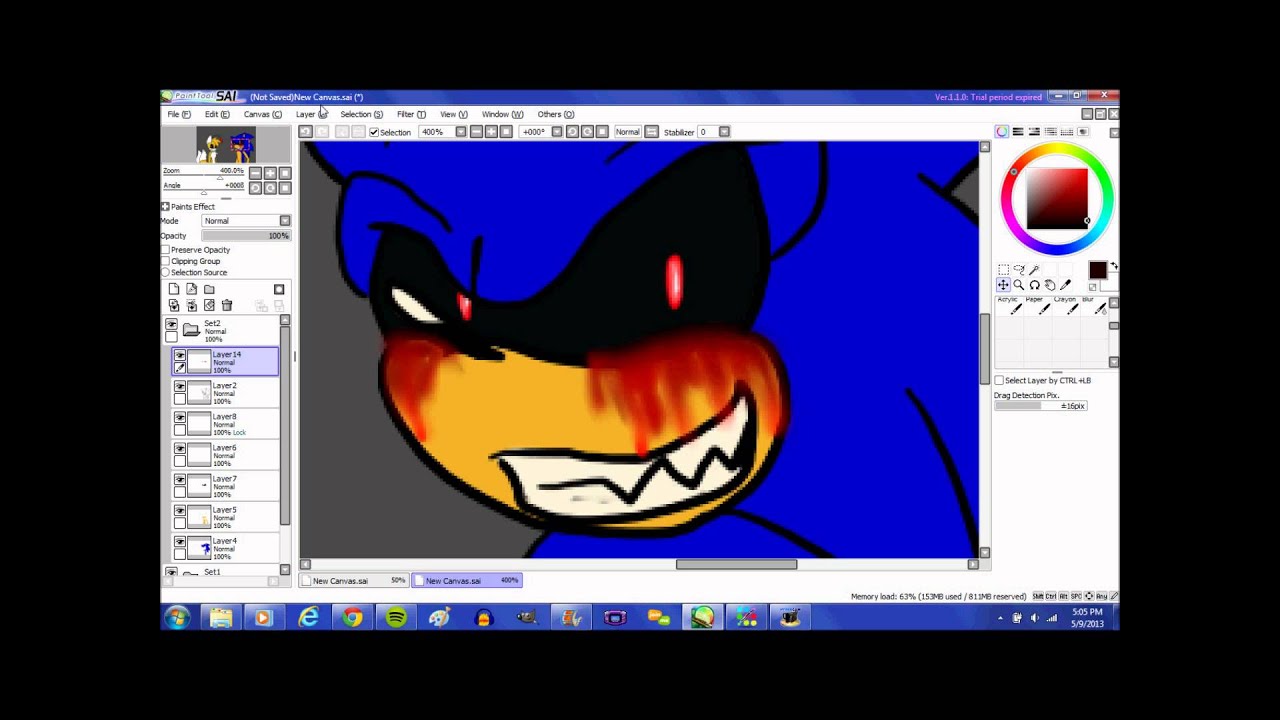This screenshot has width=1280, height=720.
Task: Enable Clipping Group checkbox
Action: click(x=166, y=261)
